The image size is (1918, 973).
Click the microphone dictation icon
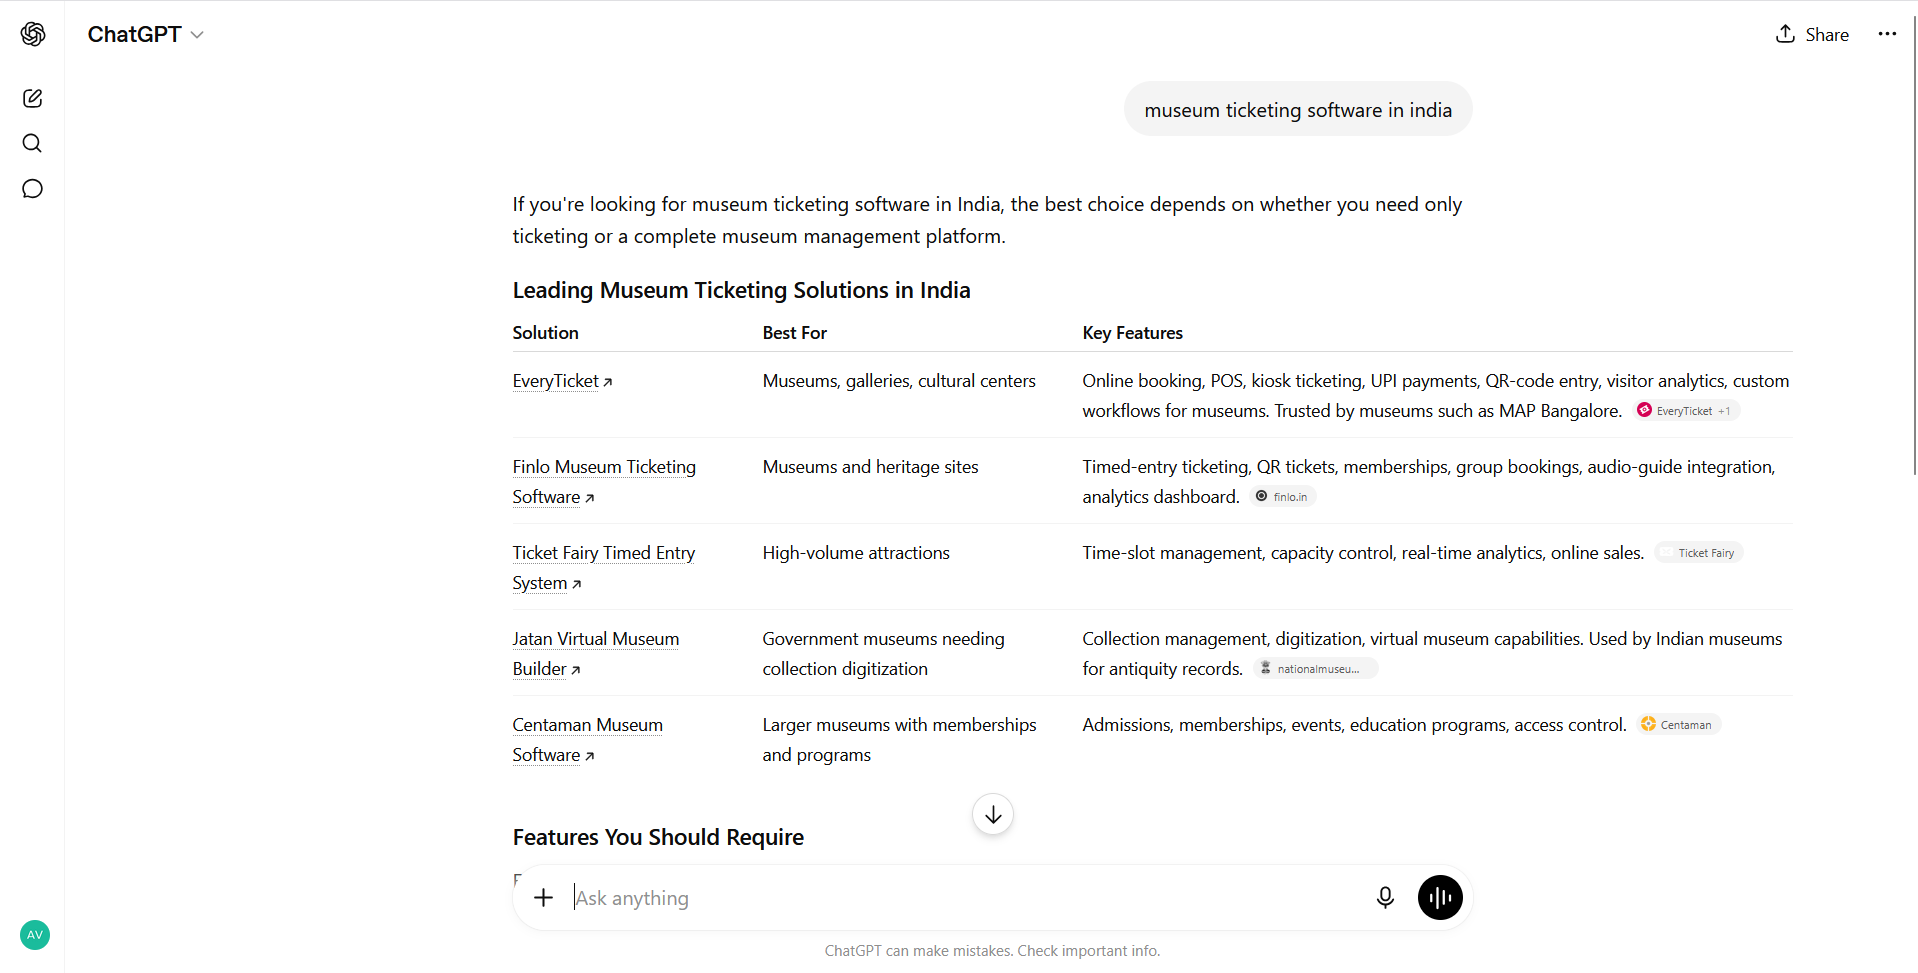pyautogui.click(x=1385, y=898)
